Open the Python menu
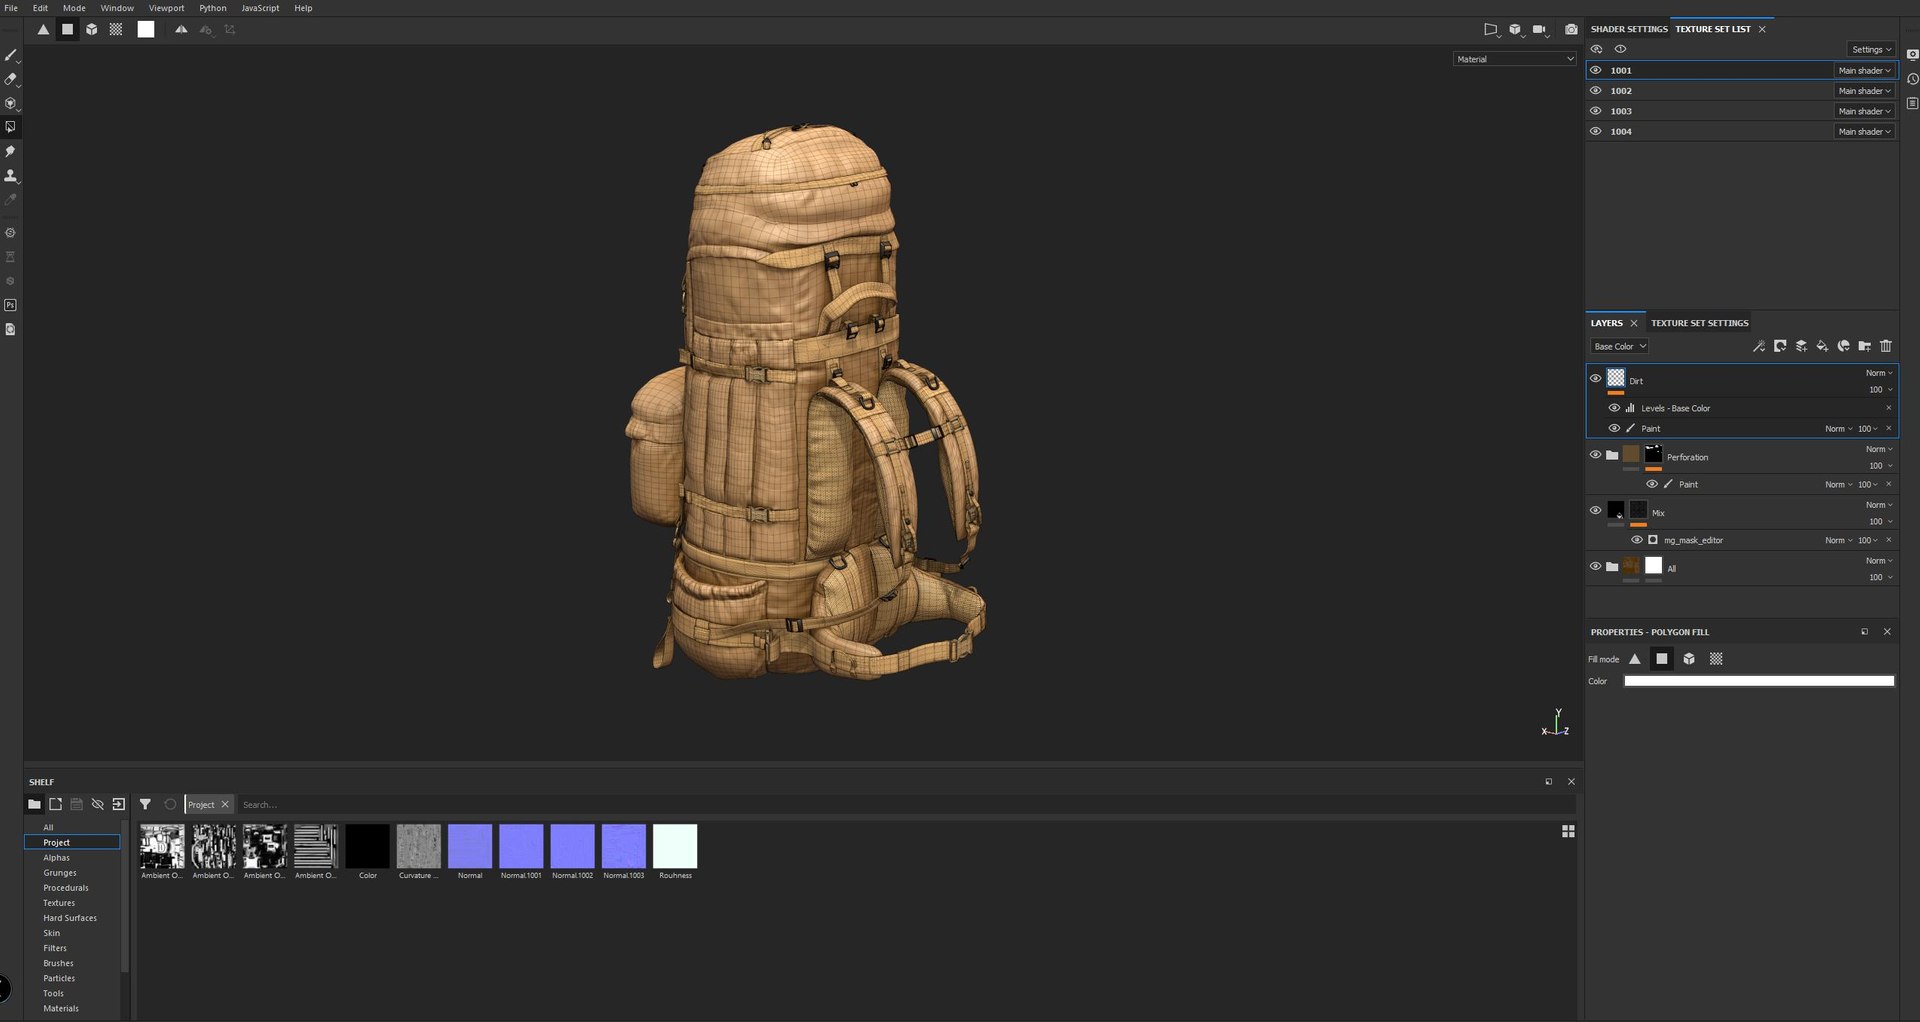 (x=213, y=8)
